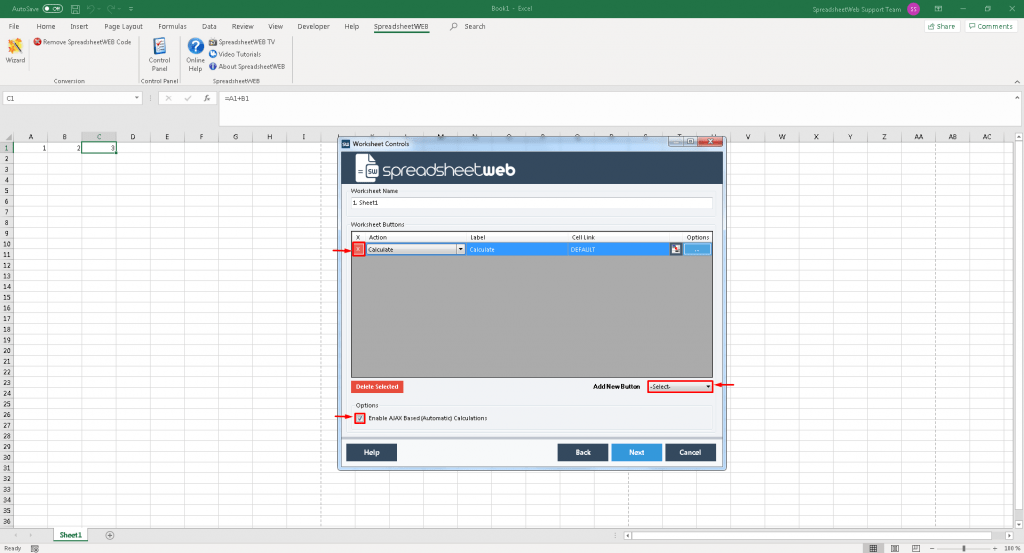
Task: Switch to the SpreadsheetWEB tab
Action: tap(401, 27)
